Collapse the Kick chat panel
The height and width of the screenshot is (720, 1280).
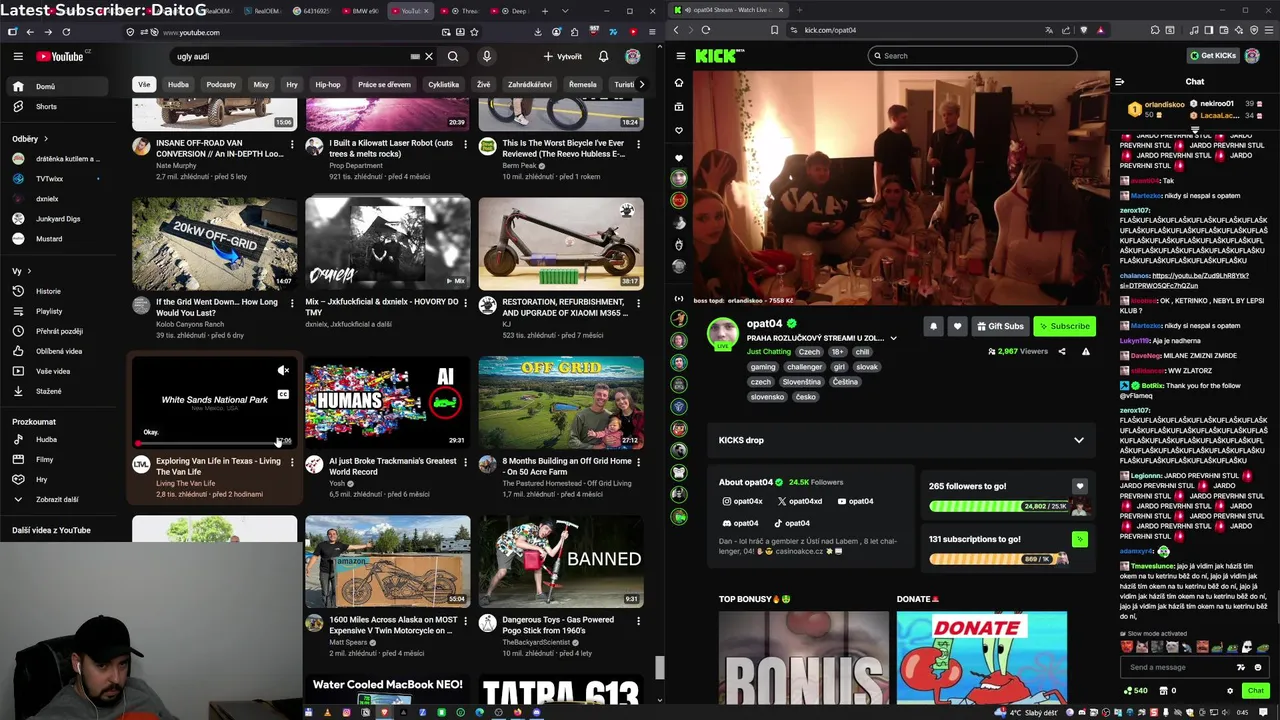(x=1119, y=82)
